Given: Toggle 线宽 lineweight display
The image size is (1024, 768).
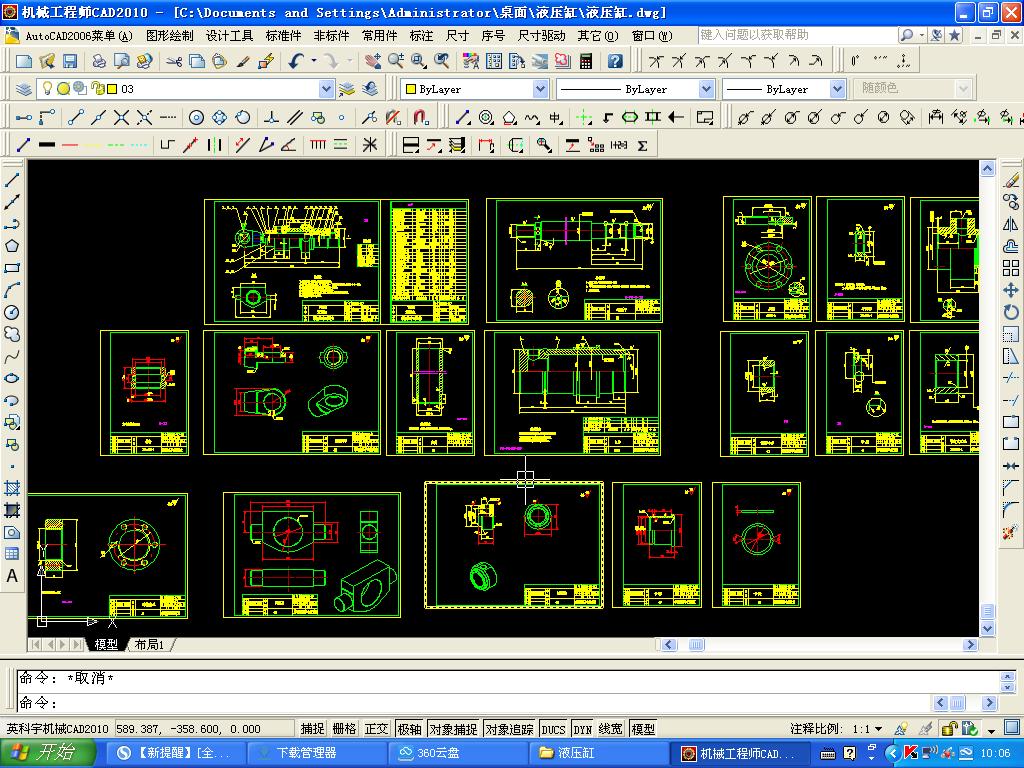Looking at the screenshot, I should click(611, 728).
